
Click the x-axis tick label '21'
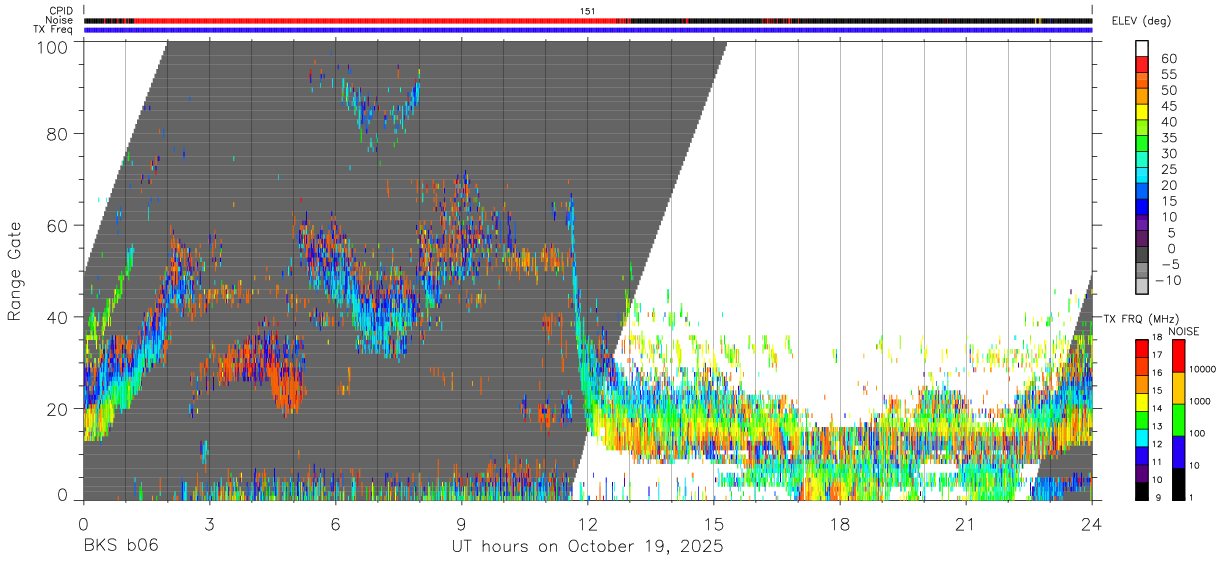click(965, 523)
